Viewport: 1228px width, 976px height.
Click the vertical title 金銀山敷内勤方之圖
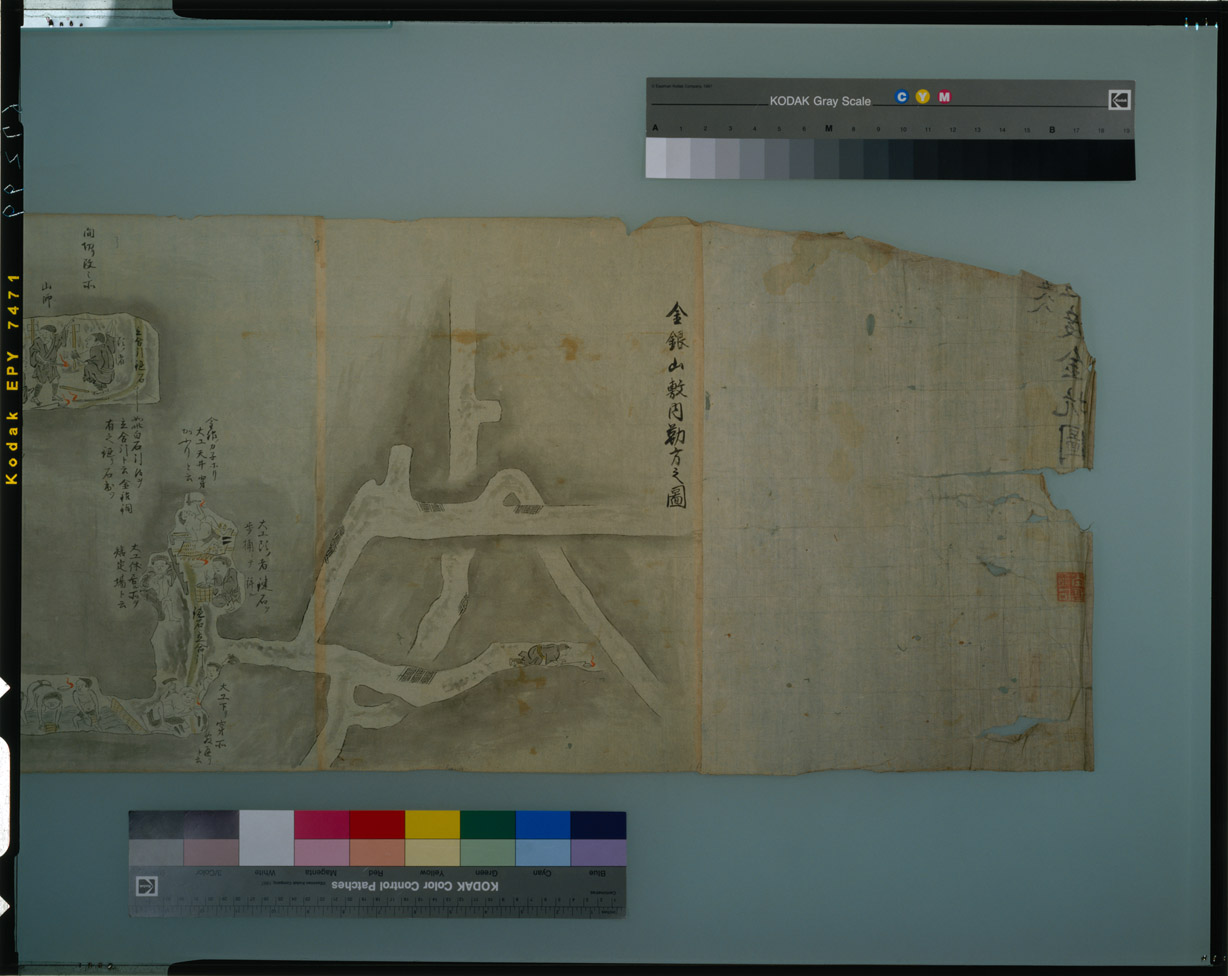tap(677, 405)
